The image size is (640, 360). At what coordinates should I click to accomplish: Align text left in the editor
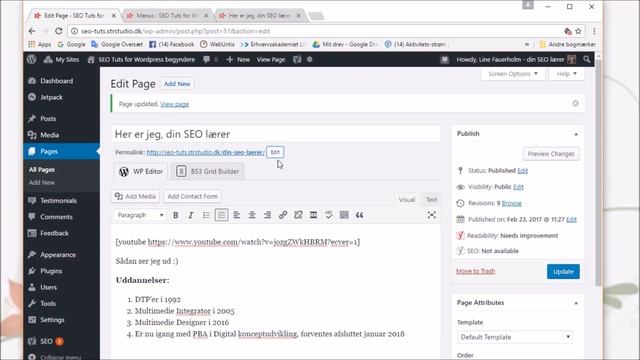tap(237, 215)
